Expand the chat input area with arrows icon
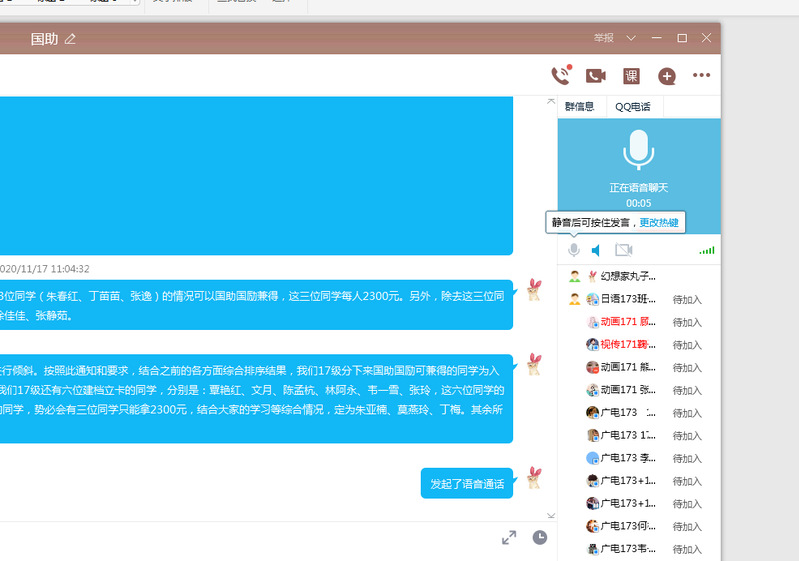This screenshot has height=561, width=799. click(509, 538)
